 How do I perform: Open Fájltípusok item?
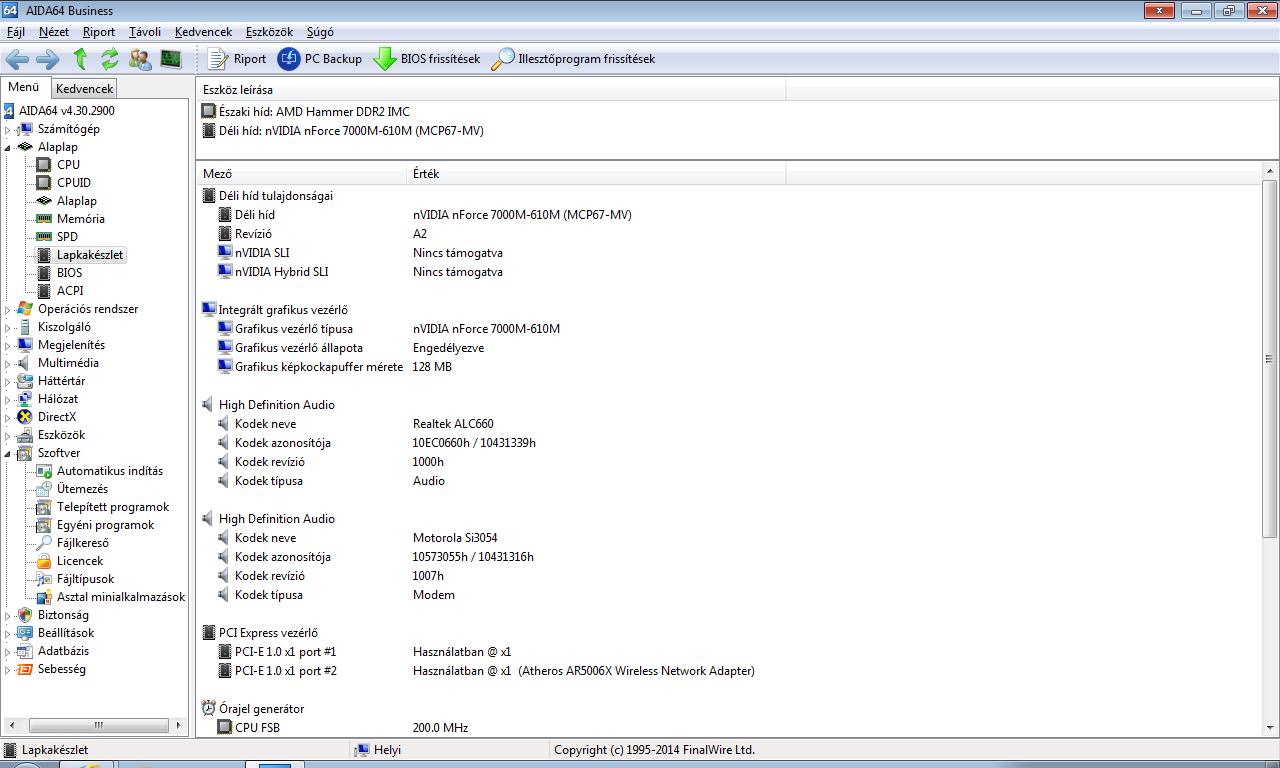click(86, 579)
